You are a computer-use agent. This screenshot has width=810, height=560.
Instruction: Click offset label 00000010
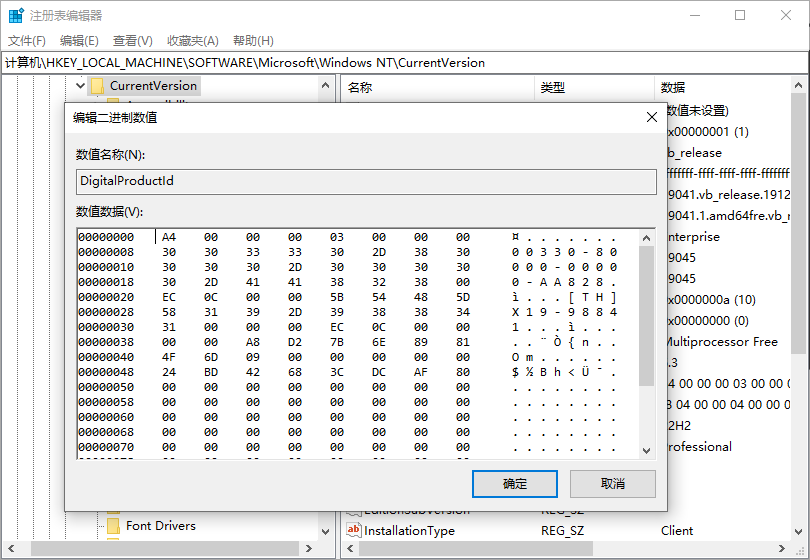click(x=106, y=267)
